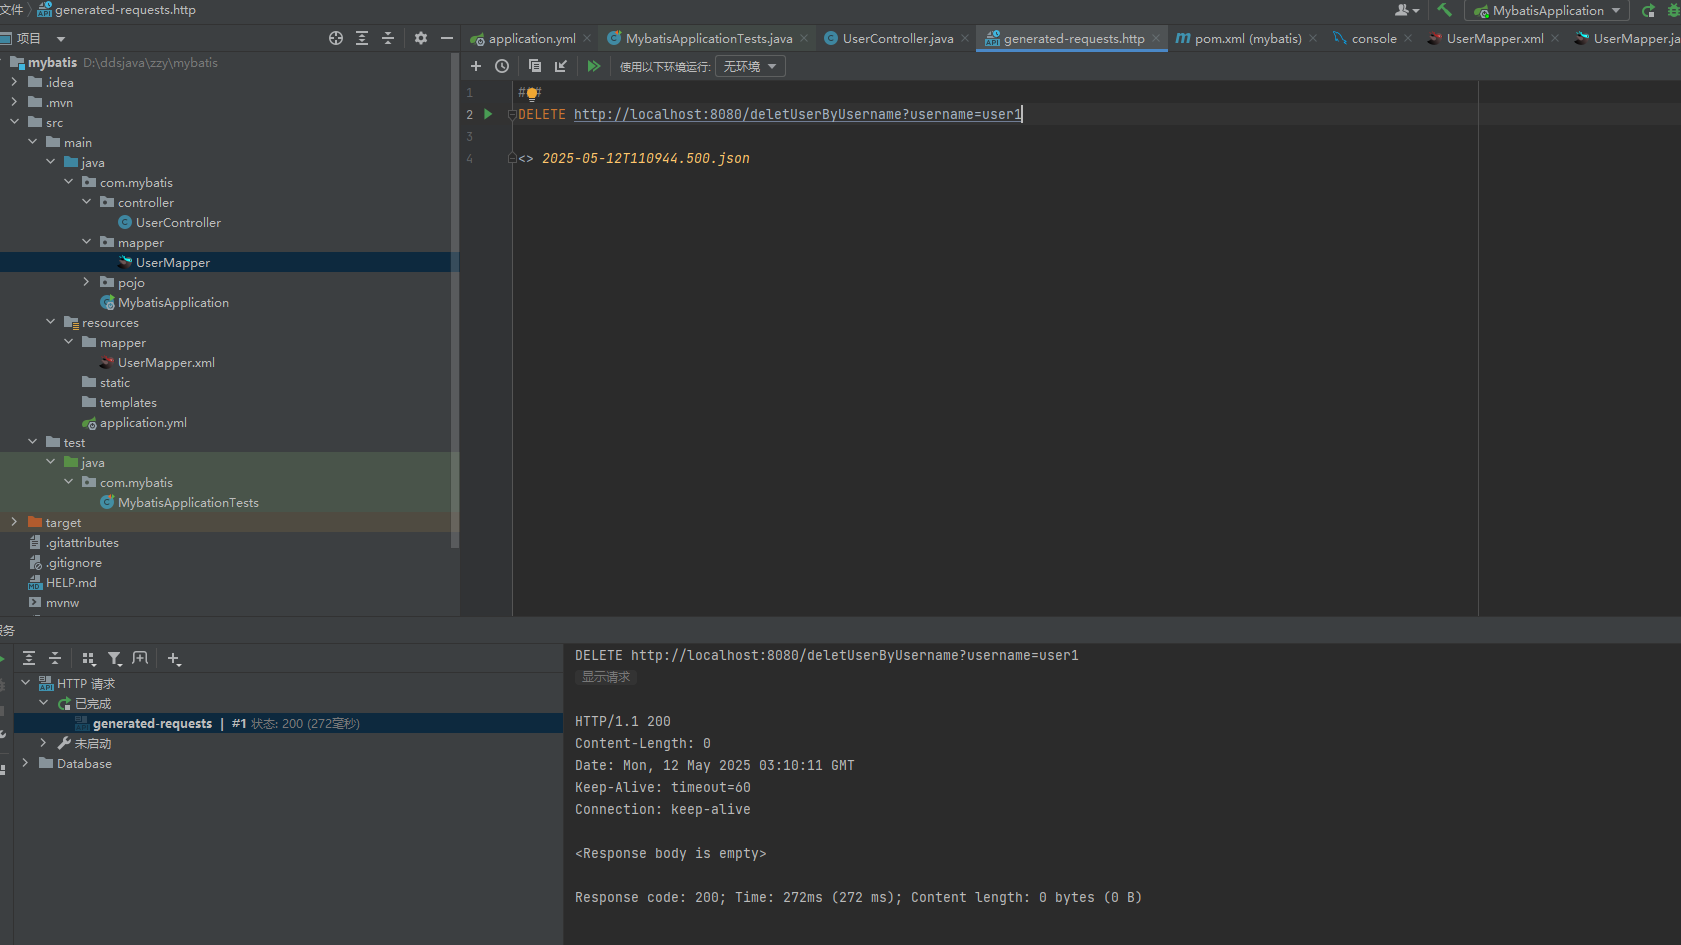This screenshot has width=1681, height=945.
Task: Click the lightbulb intention icon on line 1
Action: click(x=532, y=93)
